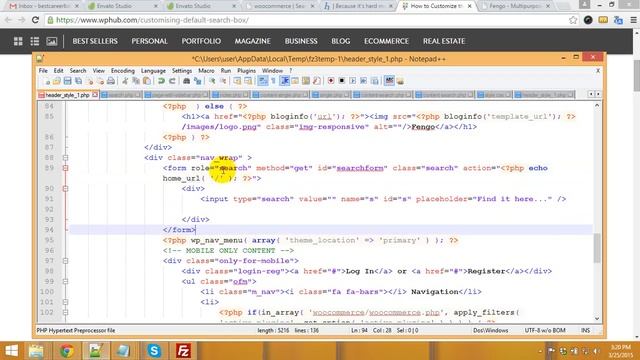Toggle show all characters pilcrow icon
The height and width of the screenshot is (360, 640).
pyautogui.click(x=273, y=81)
